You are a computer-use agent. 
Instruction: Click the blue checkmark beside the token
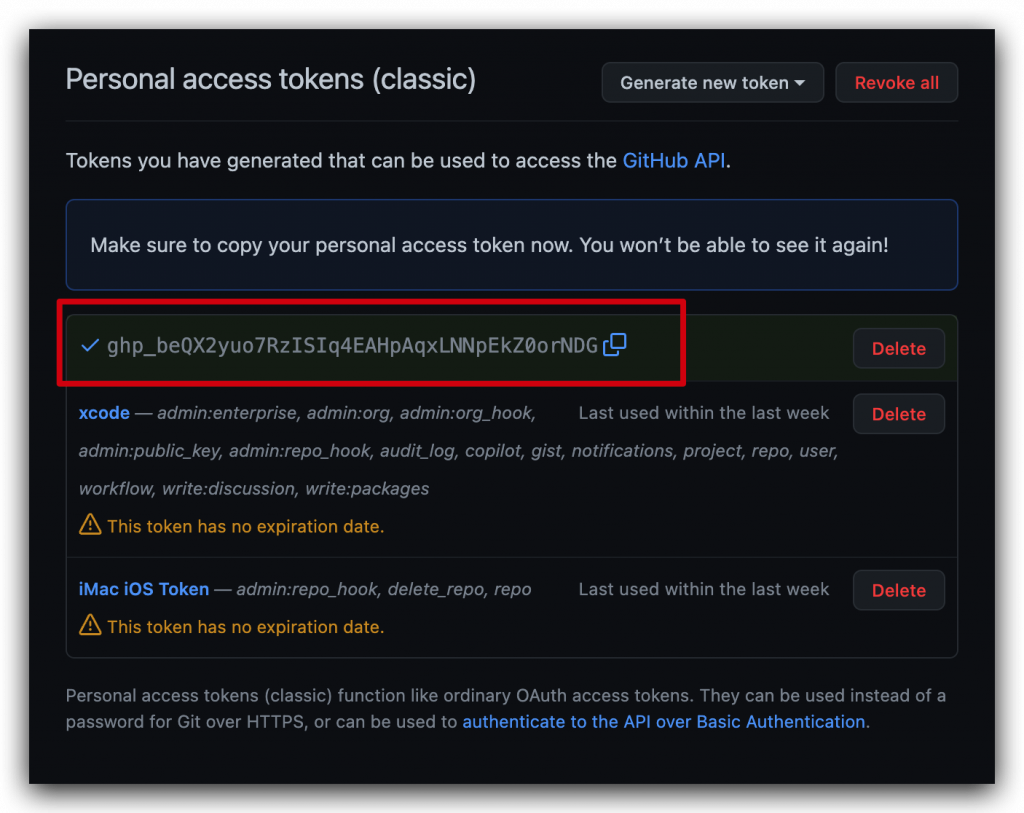[x=90, y=346]
